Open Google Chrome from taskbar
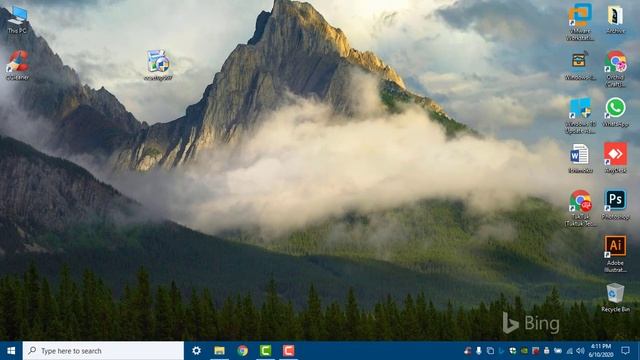Image resolution: width=640 pixels, height=360 pixels. [242, 351]
